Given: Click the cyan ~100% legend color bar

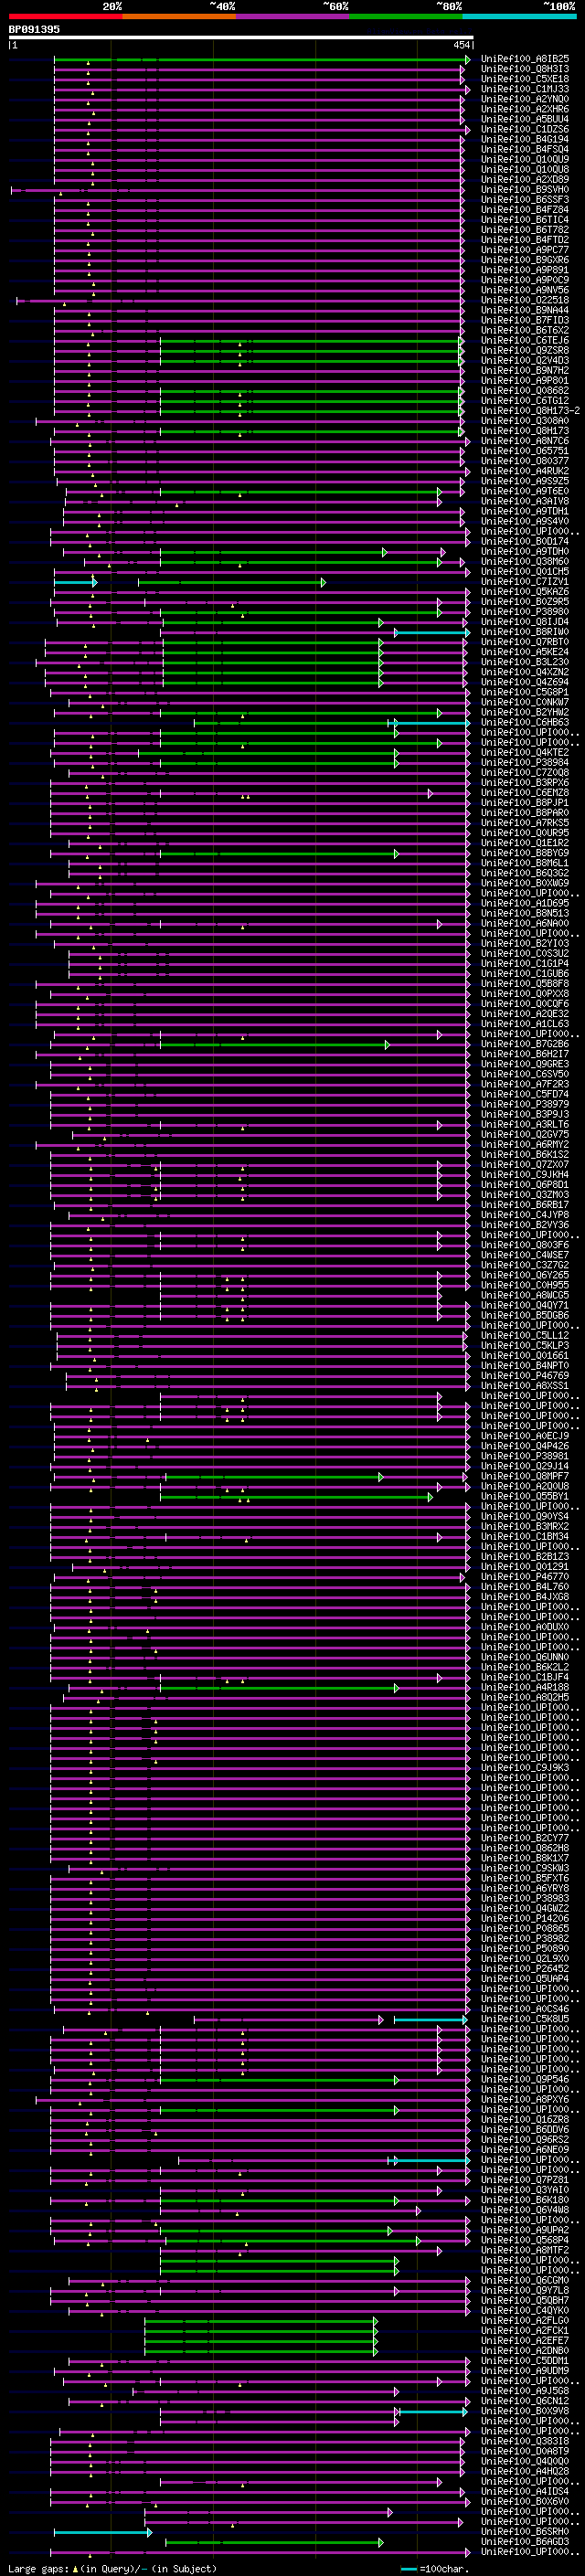Looking at the screenshot, I should 520,17.
